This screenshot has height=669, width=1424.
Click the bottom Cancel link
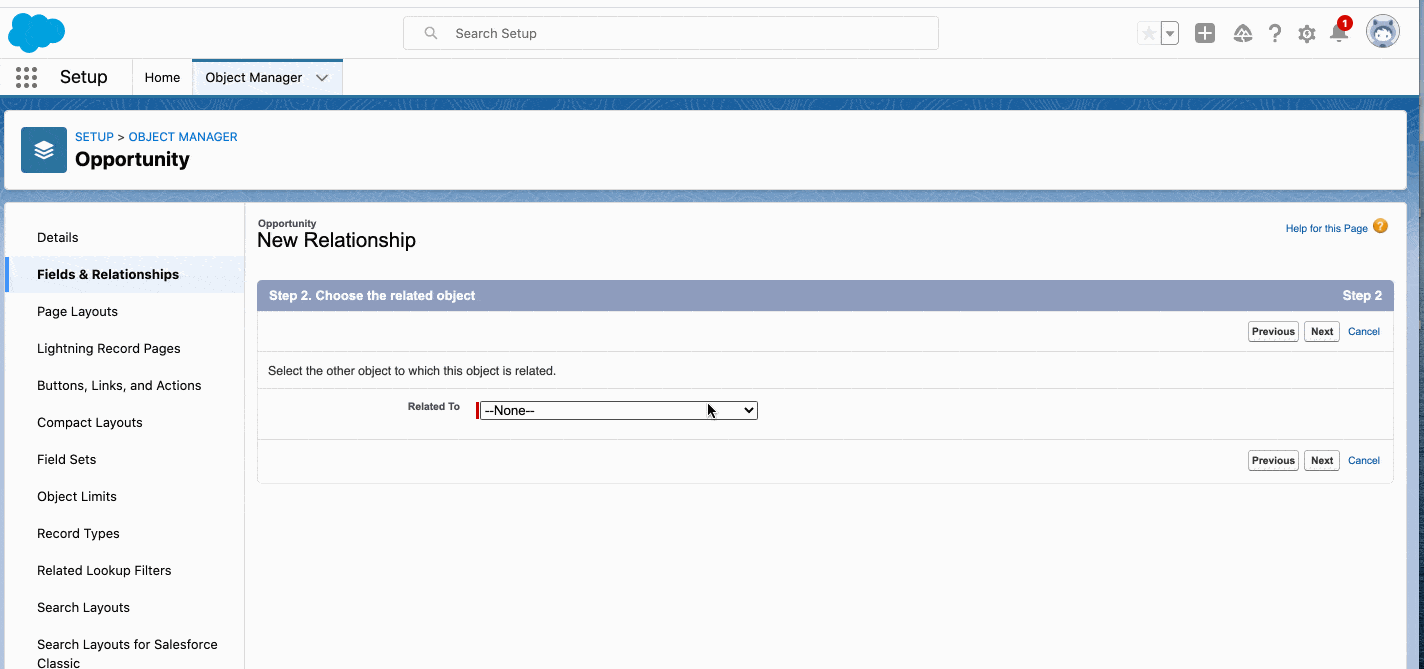(x=1364, y=460)
